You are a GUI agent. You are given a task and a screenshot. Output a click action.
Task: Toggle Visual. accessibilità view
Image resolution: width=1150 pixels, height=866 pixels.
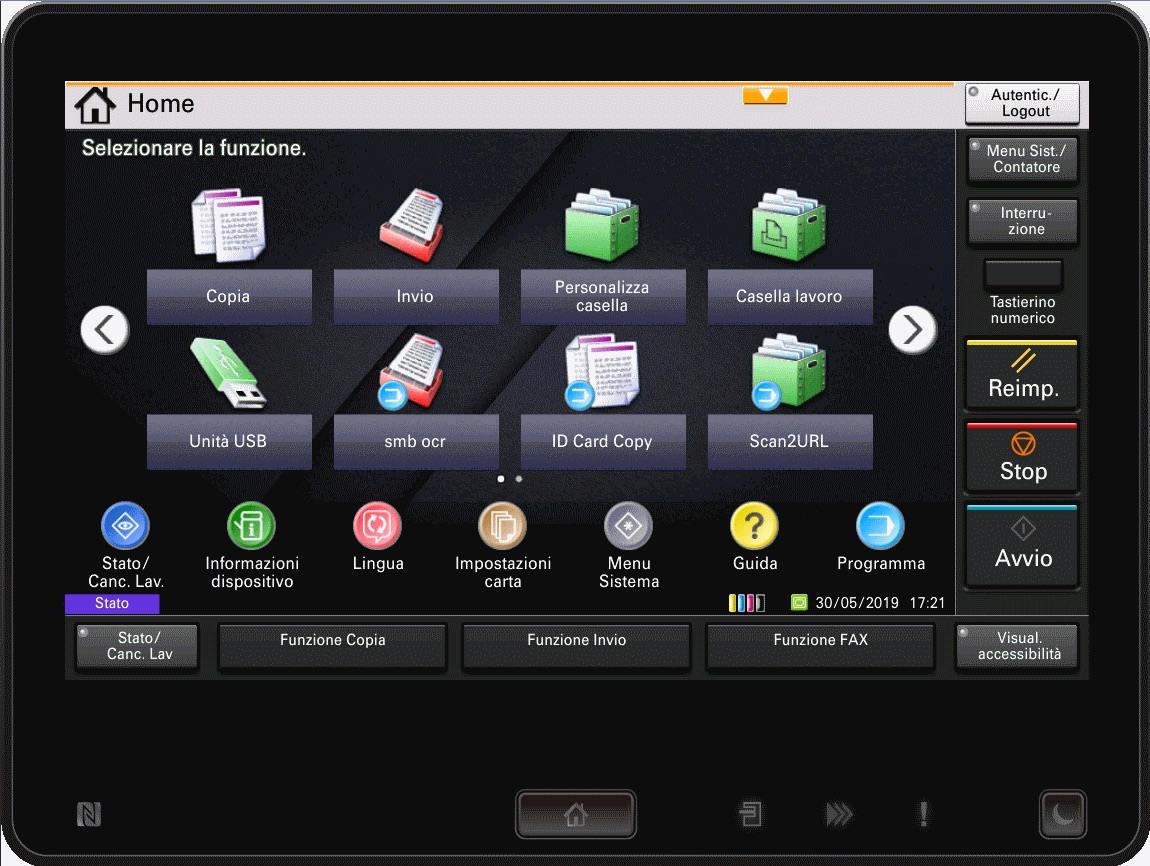tap(1017, 646)
